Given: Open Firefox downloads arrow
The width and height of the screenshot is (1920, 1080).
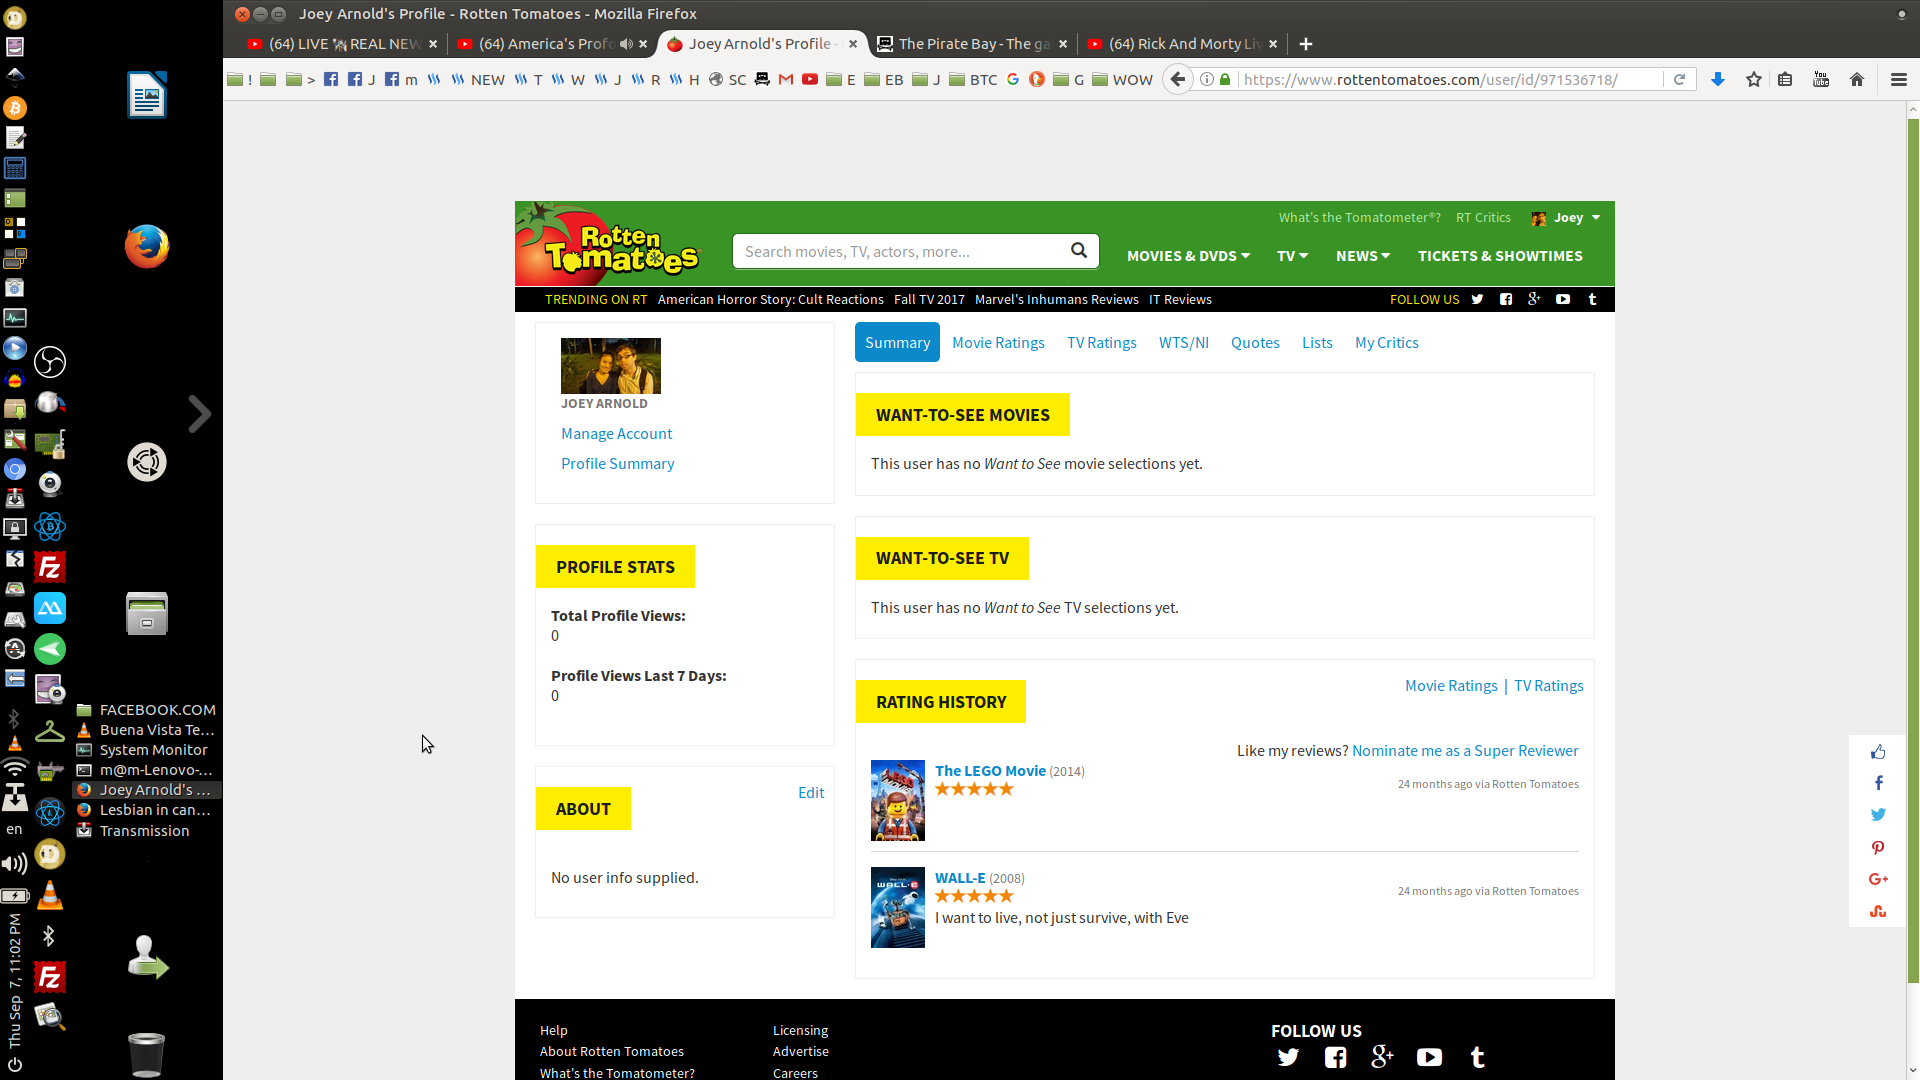Looking at the screenshot, I should (1718, 79).
